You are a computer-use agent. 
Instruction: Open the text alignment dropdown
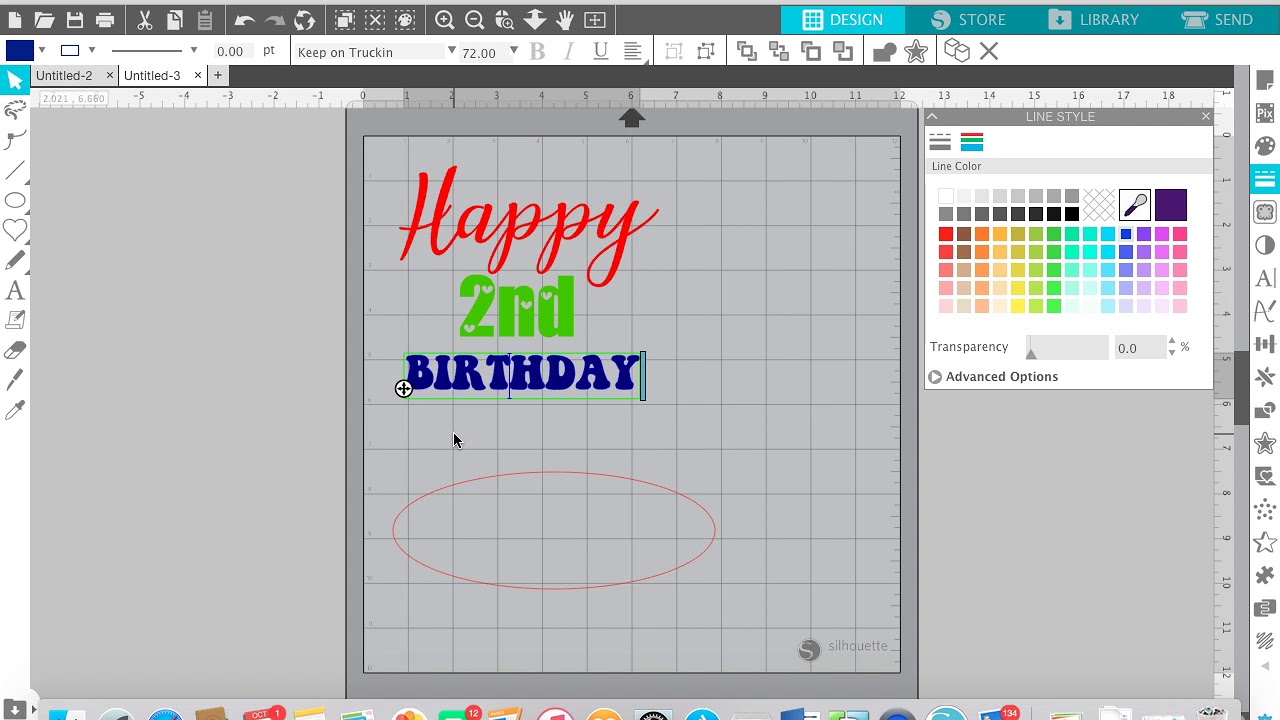pyautogui.click(x=633, y=51)
